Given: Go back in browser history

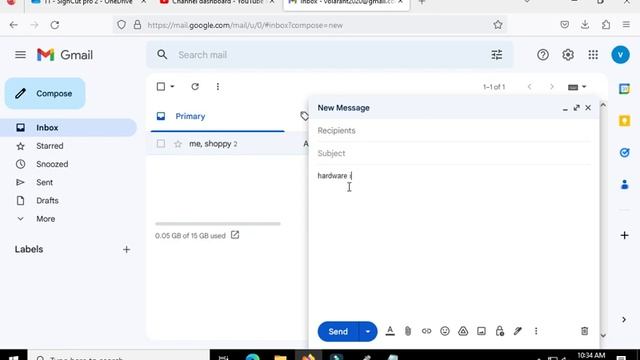Looking at the screenshot, I should tap(13, 25).
